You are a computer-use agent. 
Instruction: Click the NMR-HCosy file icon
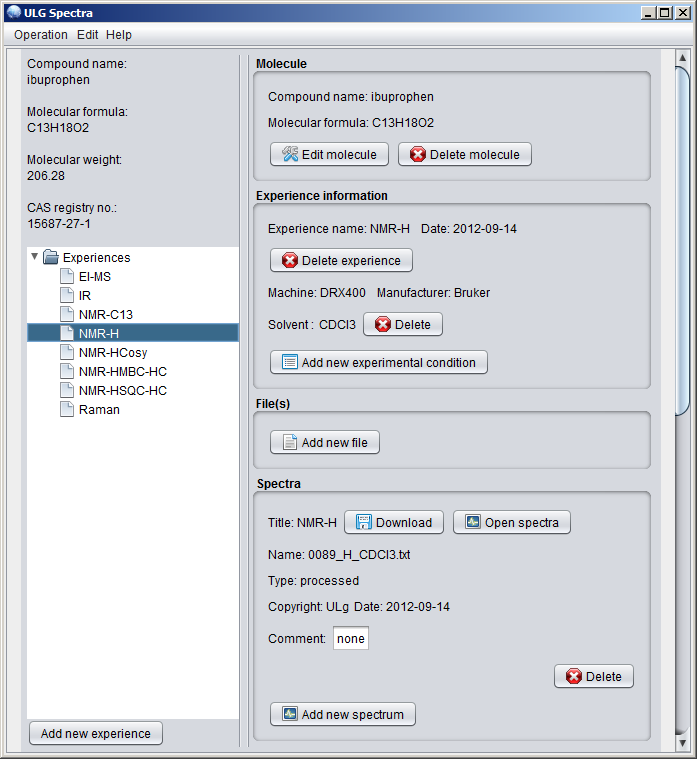67,352
